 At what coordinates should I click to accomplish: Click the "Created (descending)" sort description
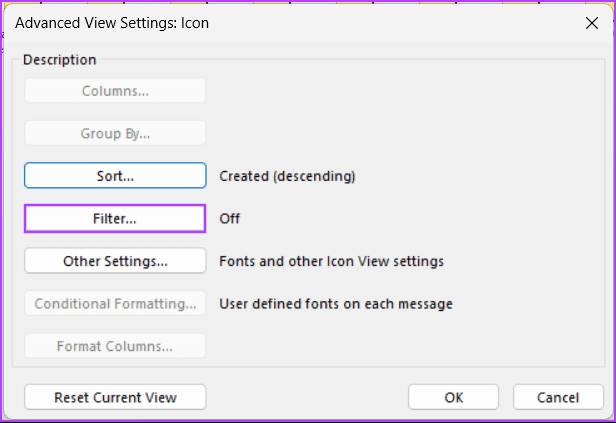pyautogui.click(x=287, y=176)
